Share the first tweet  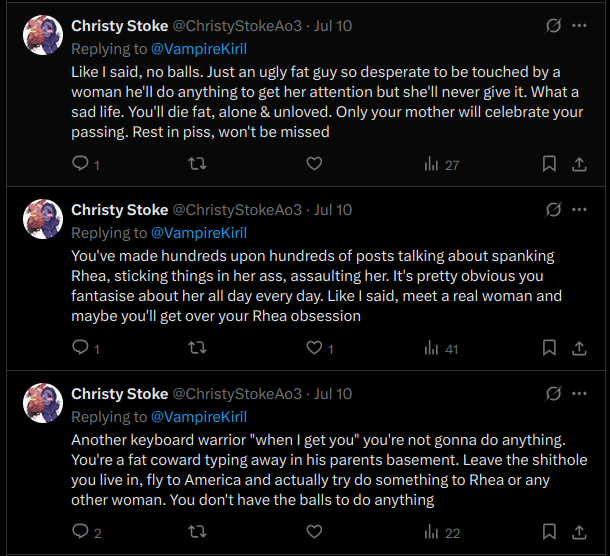[579, 164]
